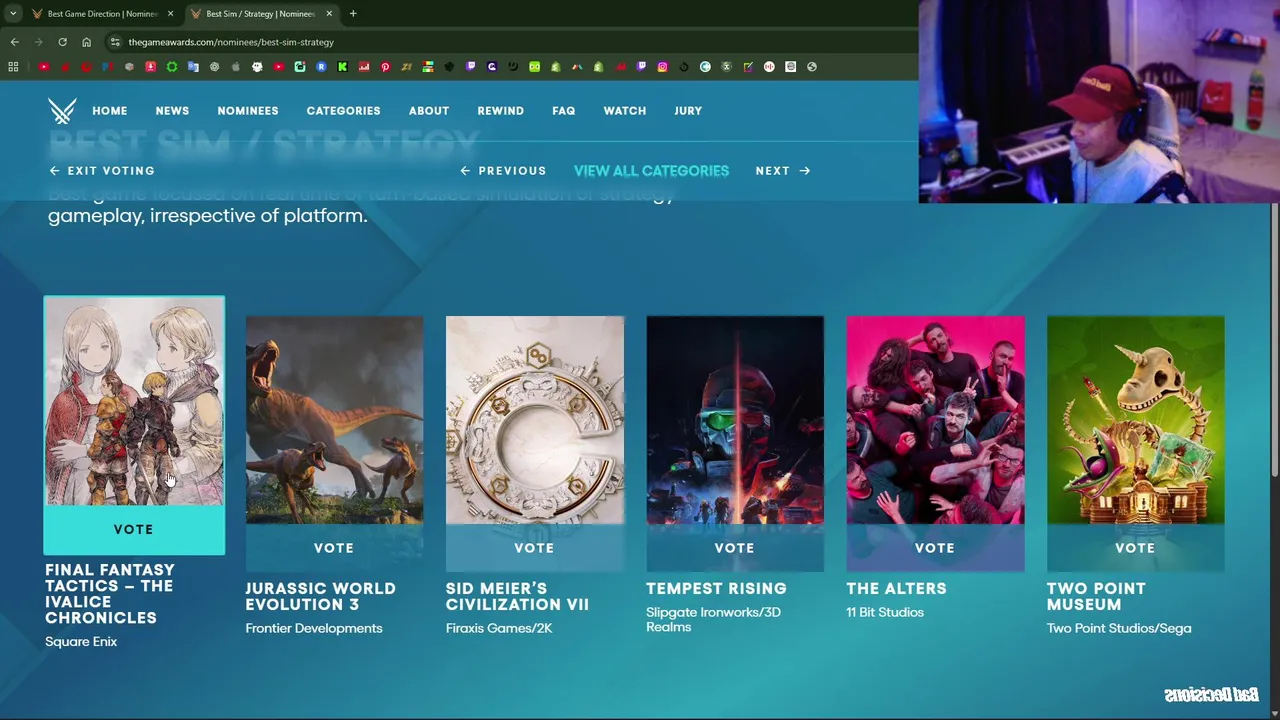Open the grey globe bookmark icon
Viewport: 1280px width, 720px height.
tap(812, 67)
